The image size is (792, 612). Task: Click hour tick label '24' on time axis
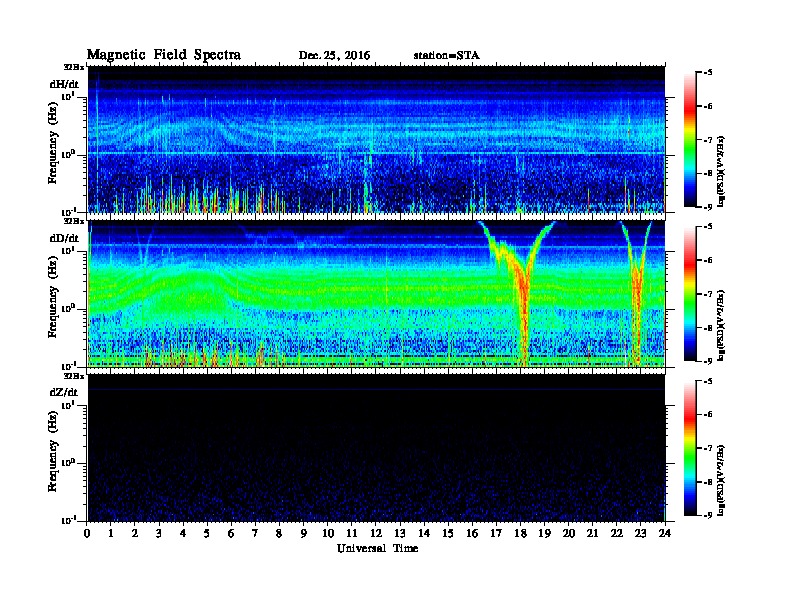(x=665, y=534)
